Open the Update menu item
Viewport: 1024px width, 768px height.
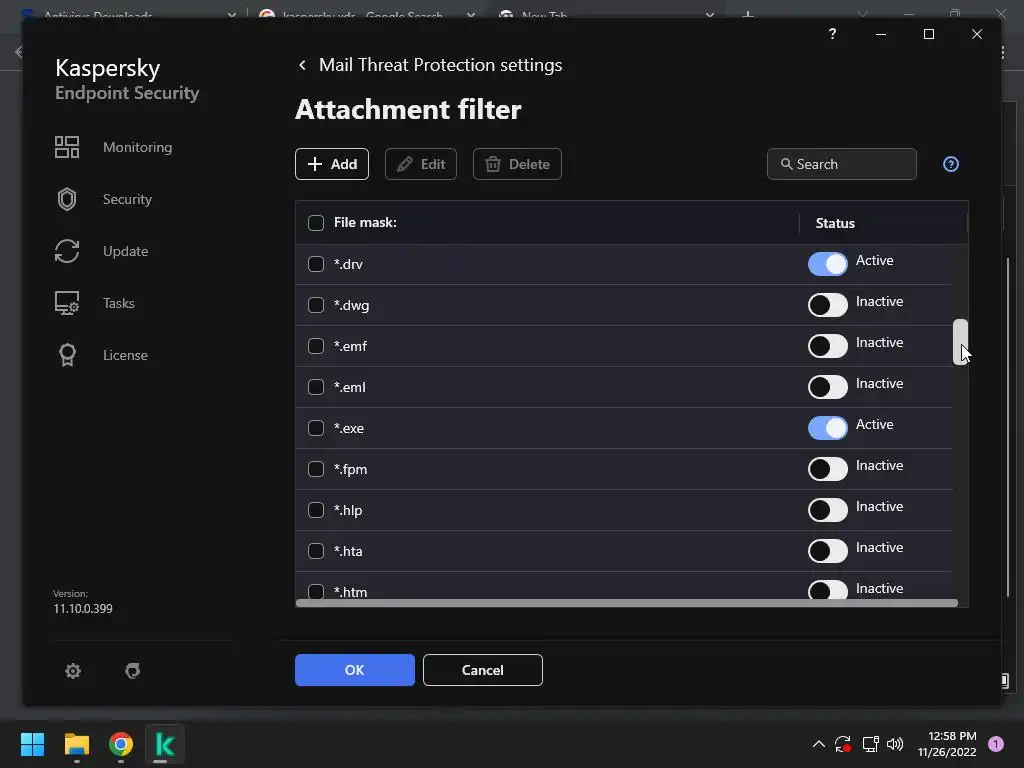pyautogui.click(x=125, y=251)
